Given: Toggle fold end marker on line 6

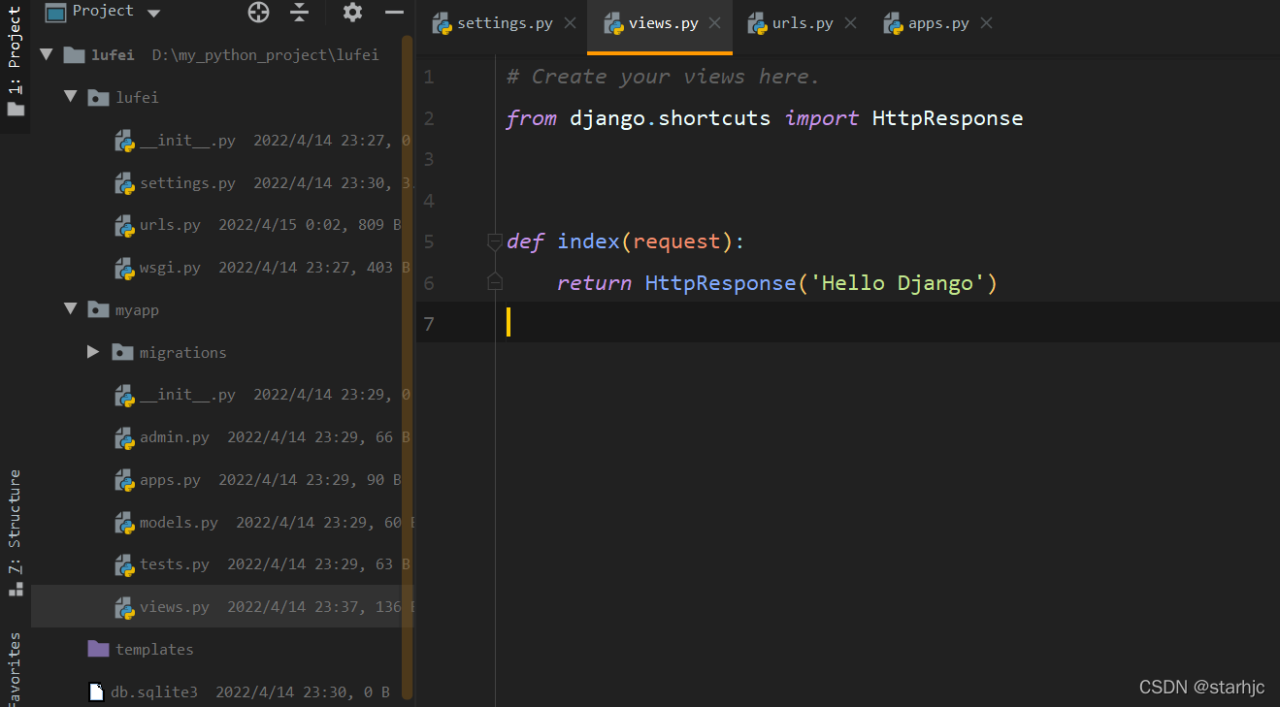Looking at the screenshot, I should (494, 283).
